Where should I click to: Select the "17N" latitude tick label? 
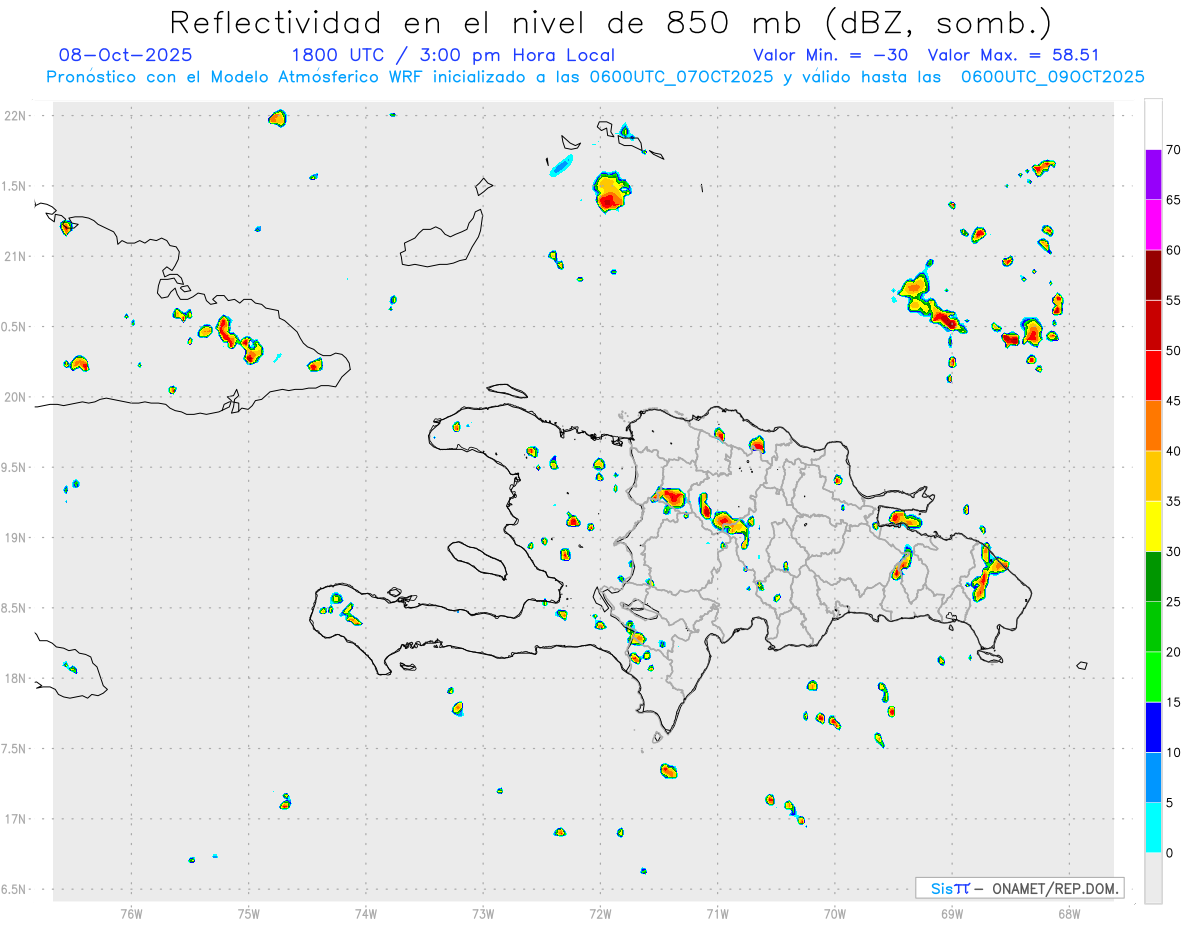[14, 819]
